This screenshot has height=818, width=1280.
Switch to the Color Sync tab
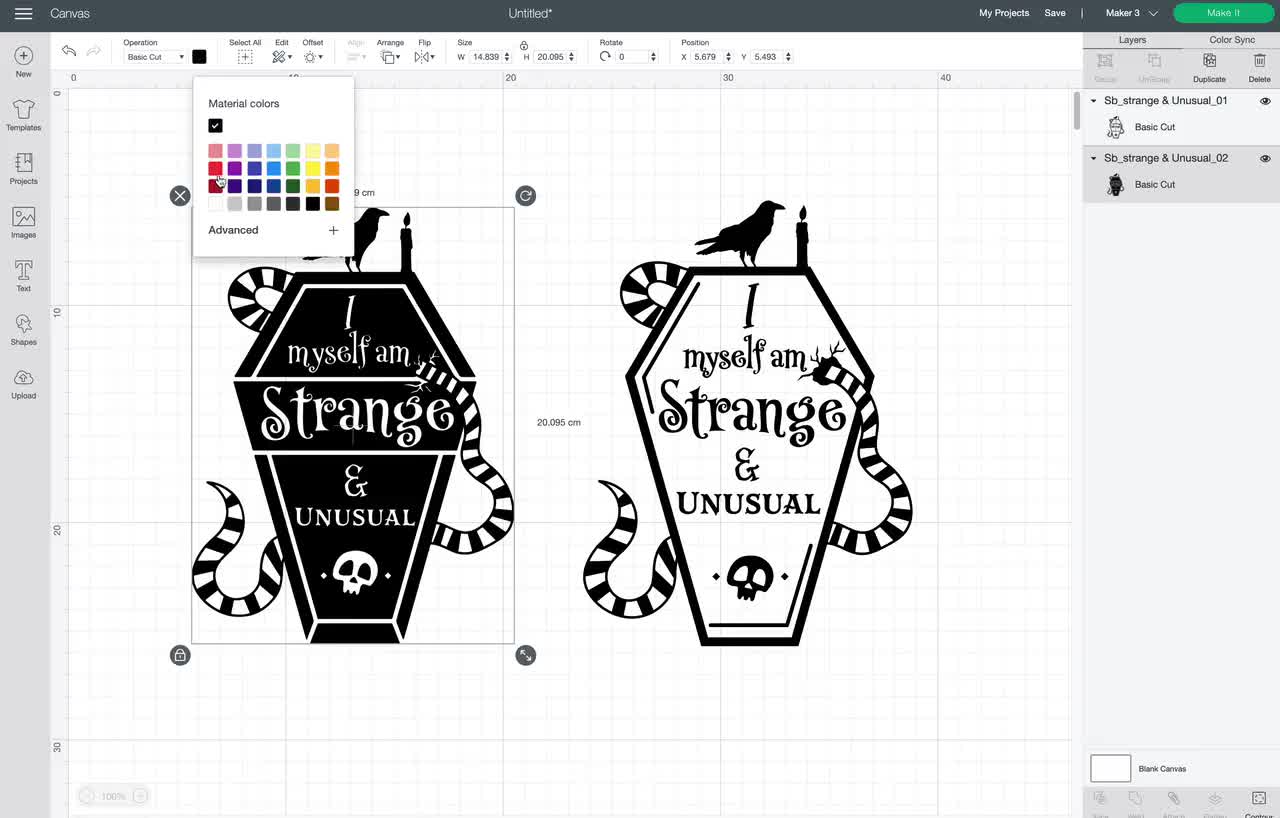[x=1231, y=40]
